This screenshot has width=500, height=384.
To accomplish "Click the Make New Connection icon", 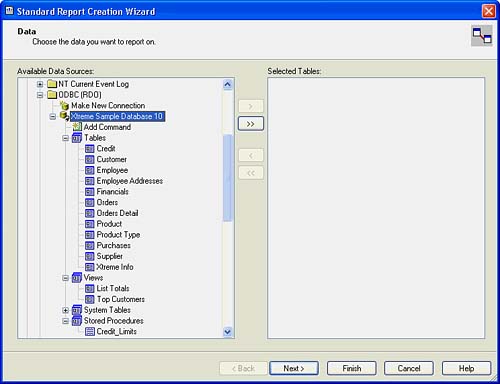I will [x=64, y=106].
